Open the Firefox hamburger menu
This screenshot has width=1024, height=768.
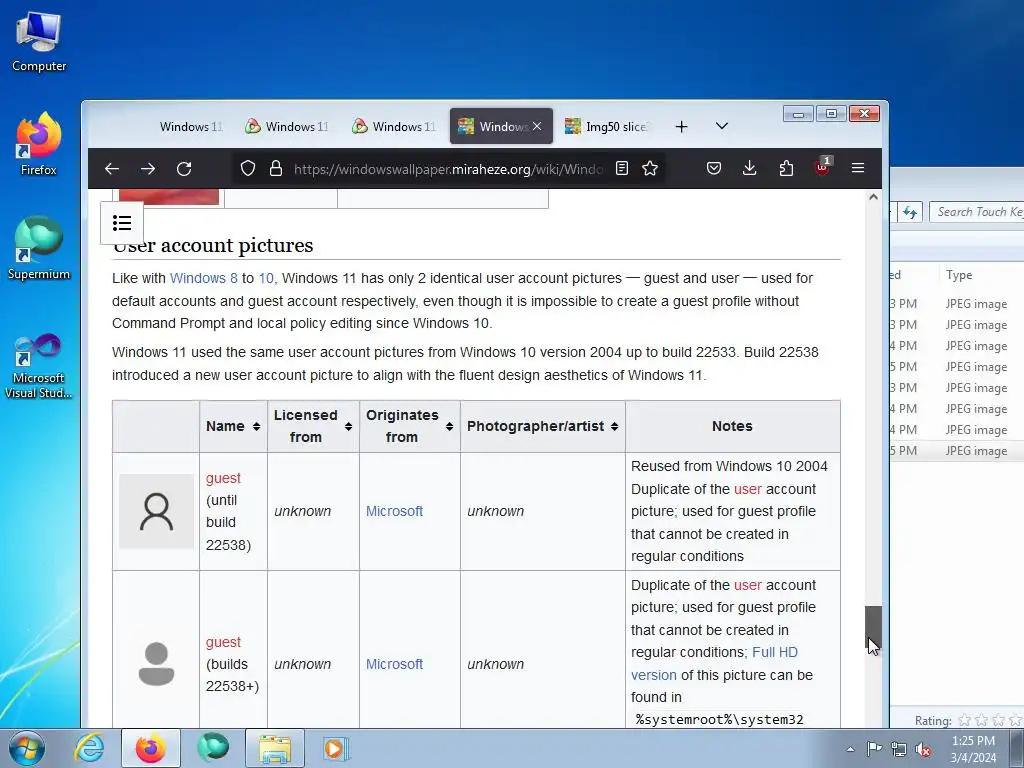(x=858, y=168)
